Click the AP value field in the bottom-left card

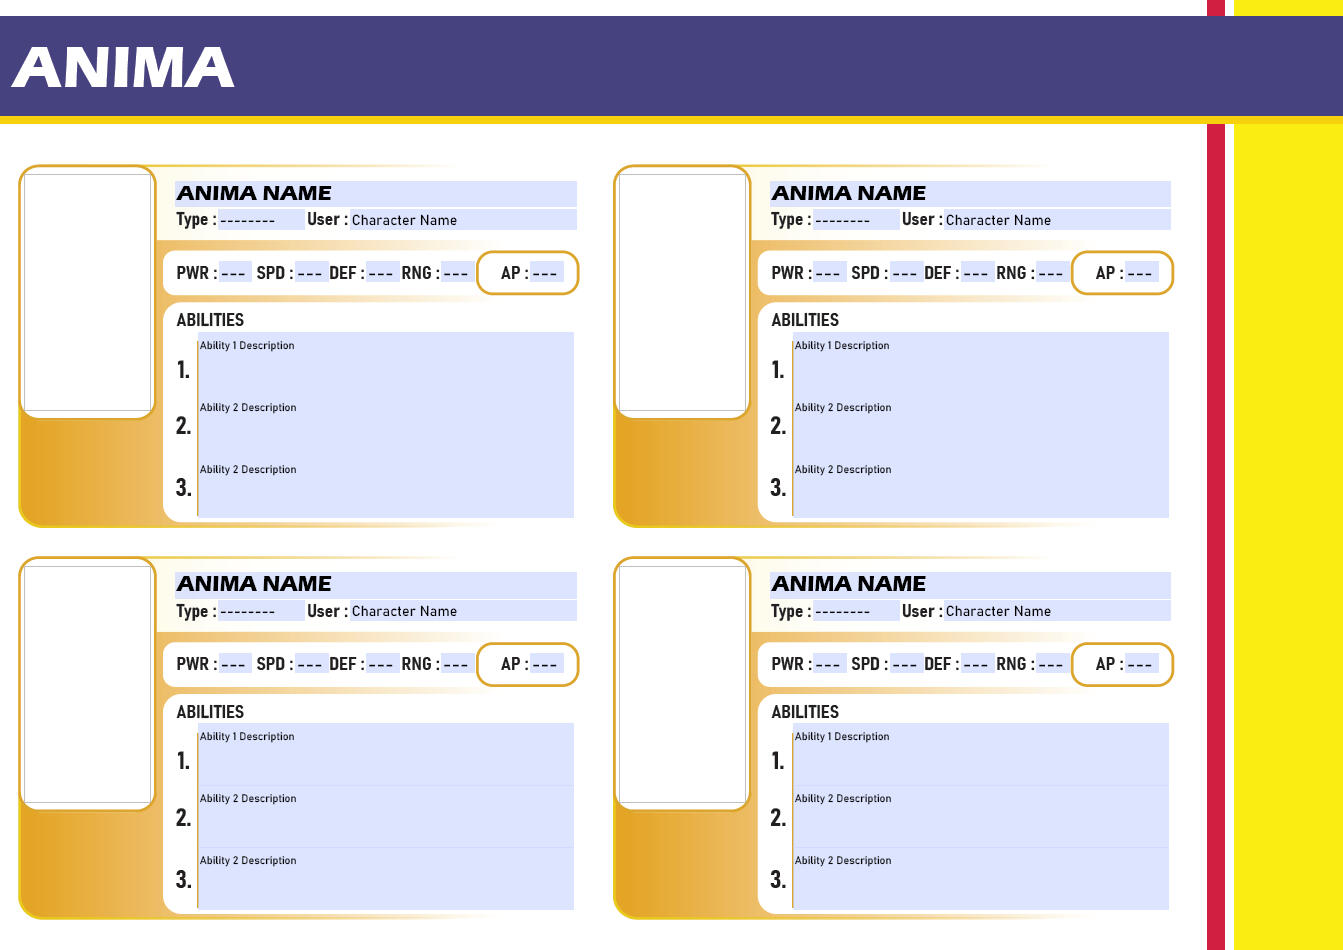tap(546, 664)
